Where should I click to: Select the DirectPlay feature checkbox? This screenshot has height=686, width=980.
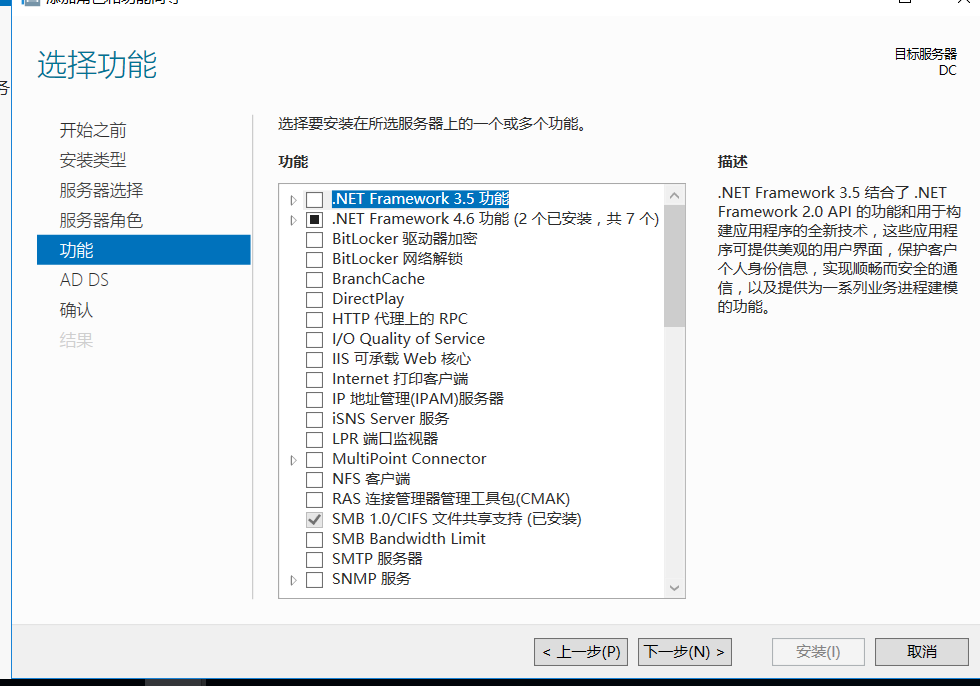(x=314, y=299)
